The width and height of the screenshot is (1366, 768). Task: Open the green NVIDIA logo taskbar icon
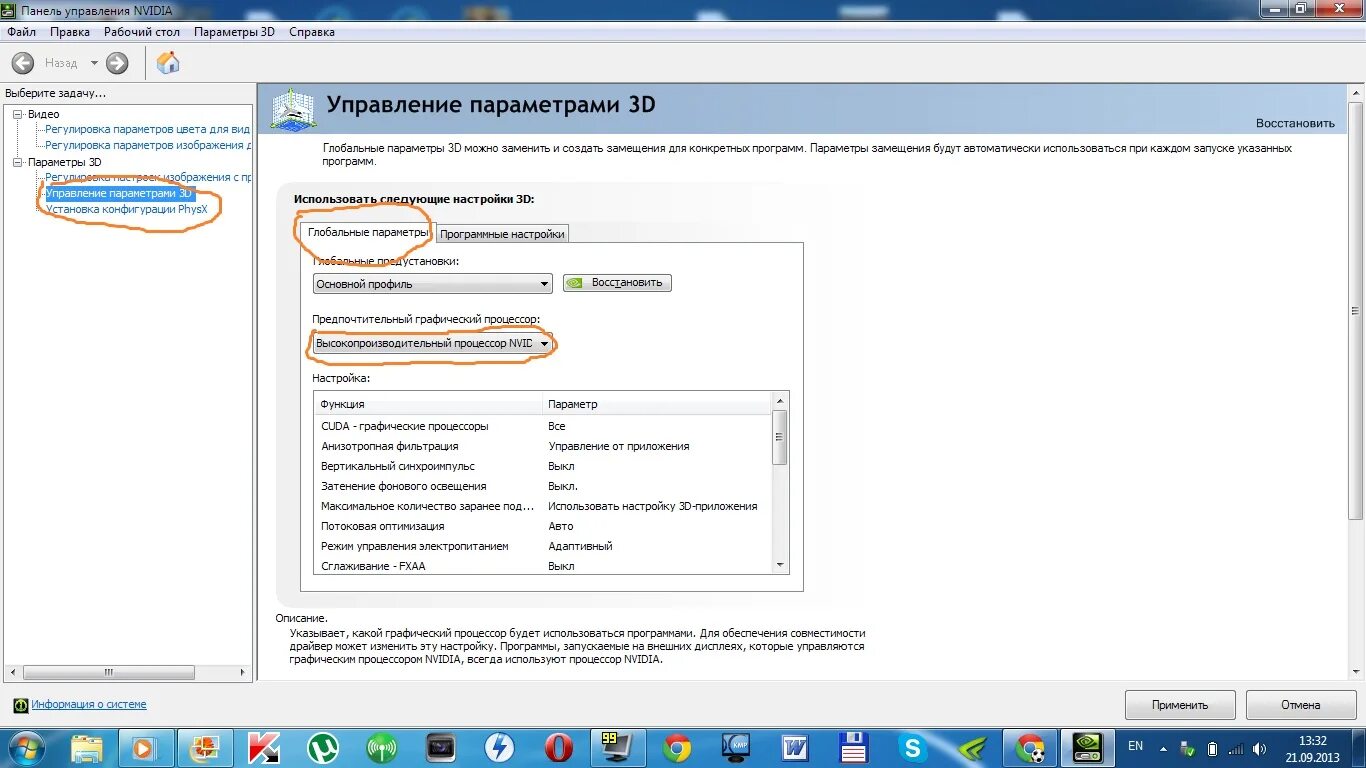971,748
